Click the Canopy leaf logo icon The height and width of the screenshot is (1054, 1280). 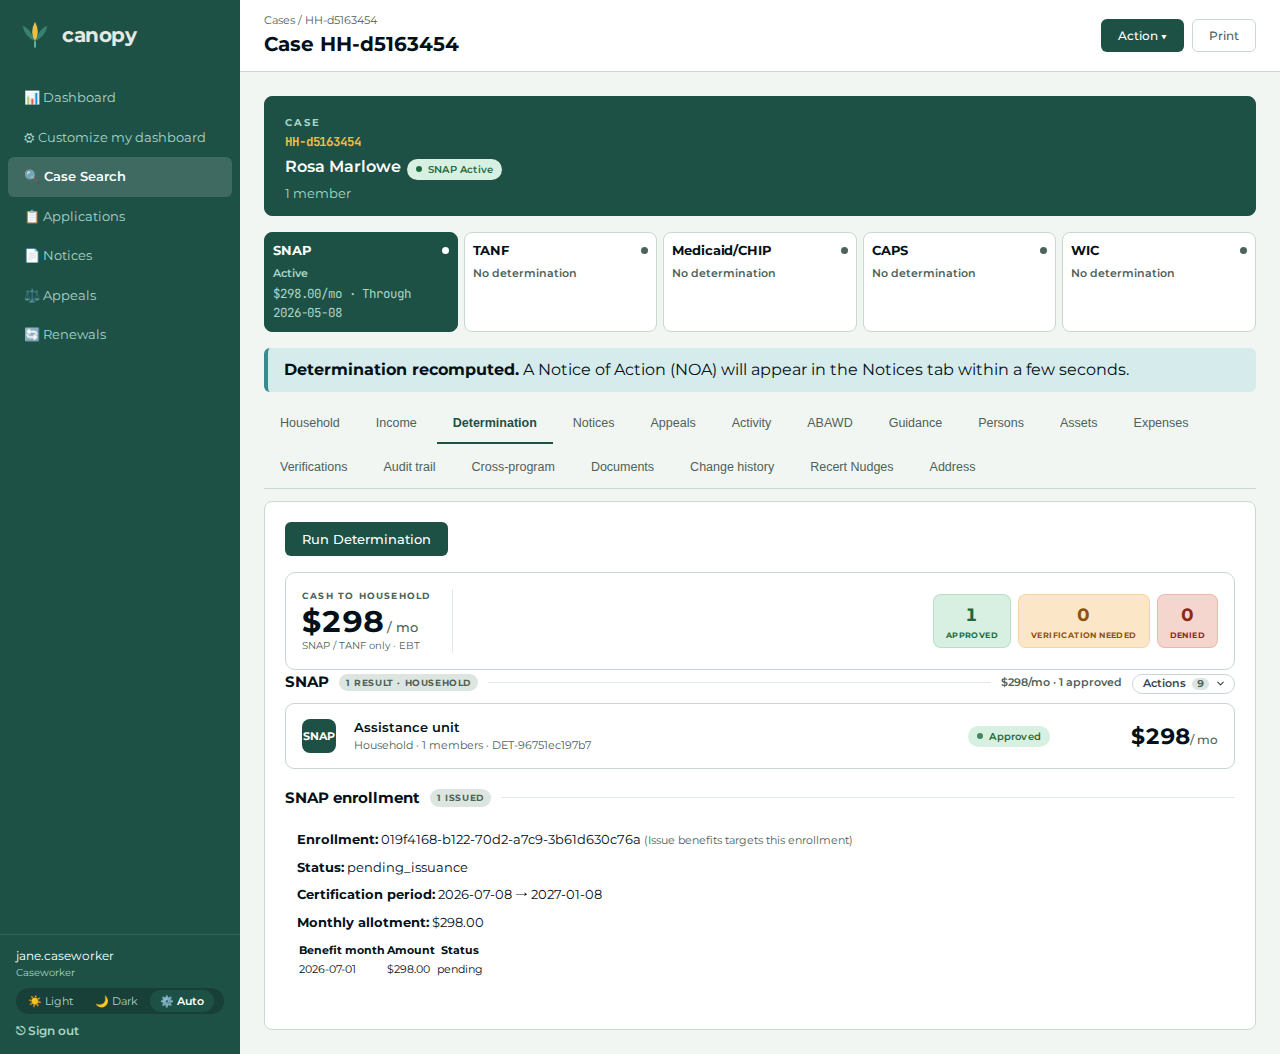pyautogui.click(x=35, y=35)
